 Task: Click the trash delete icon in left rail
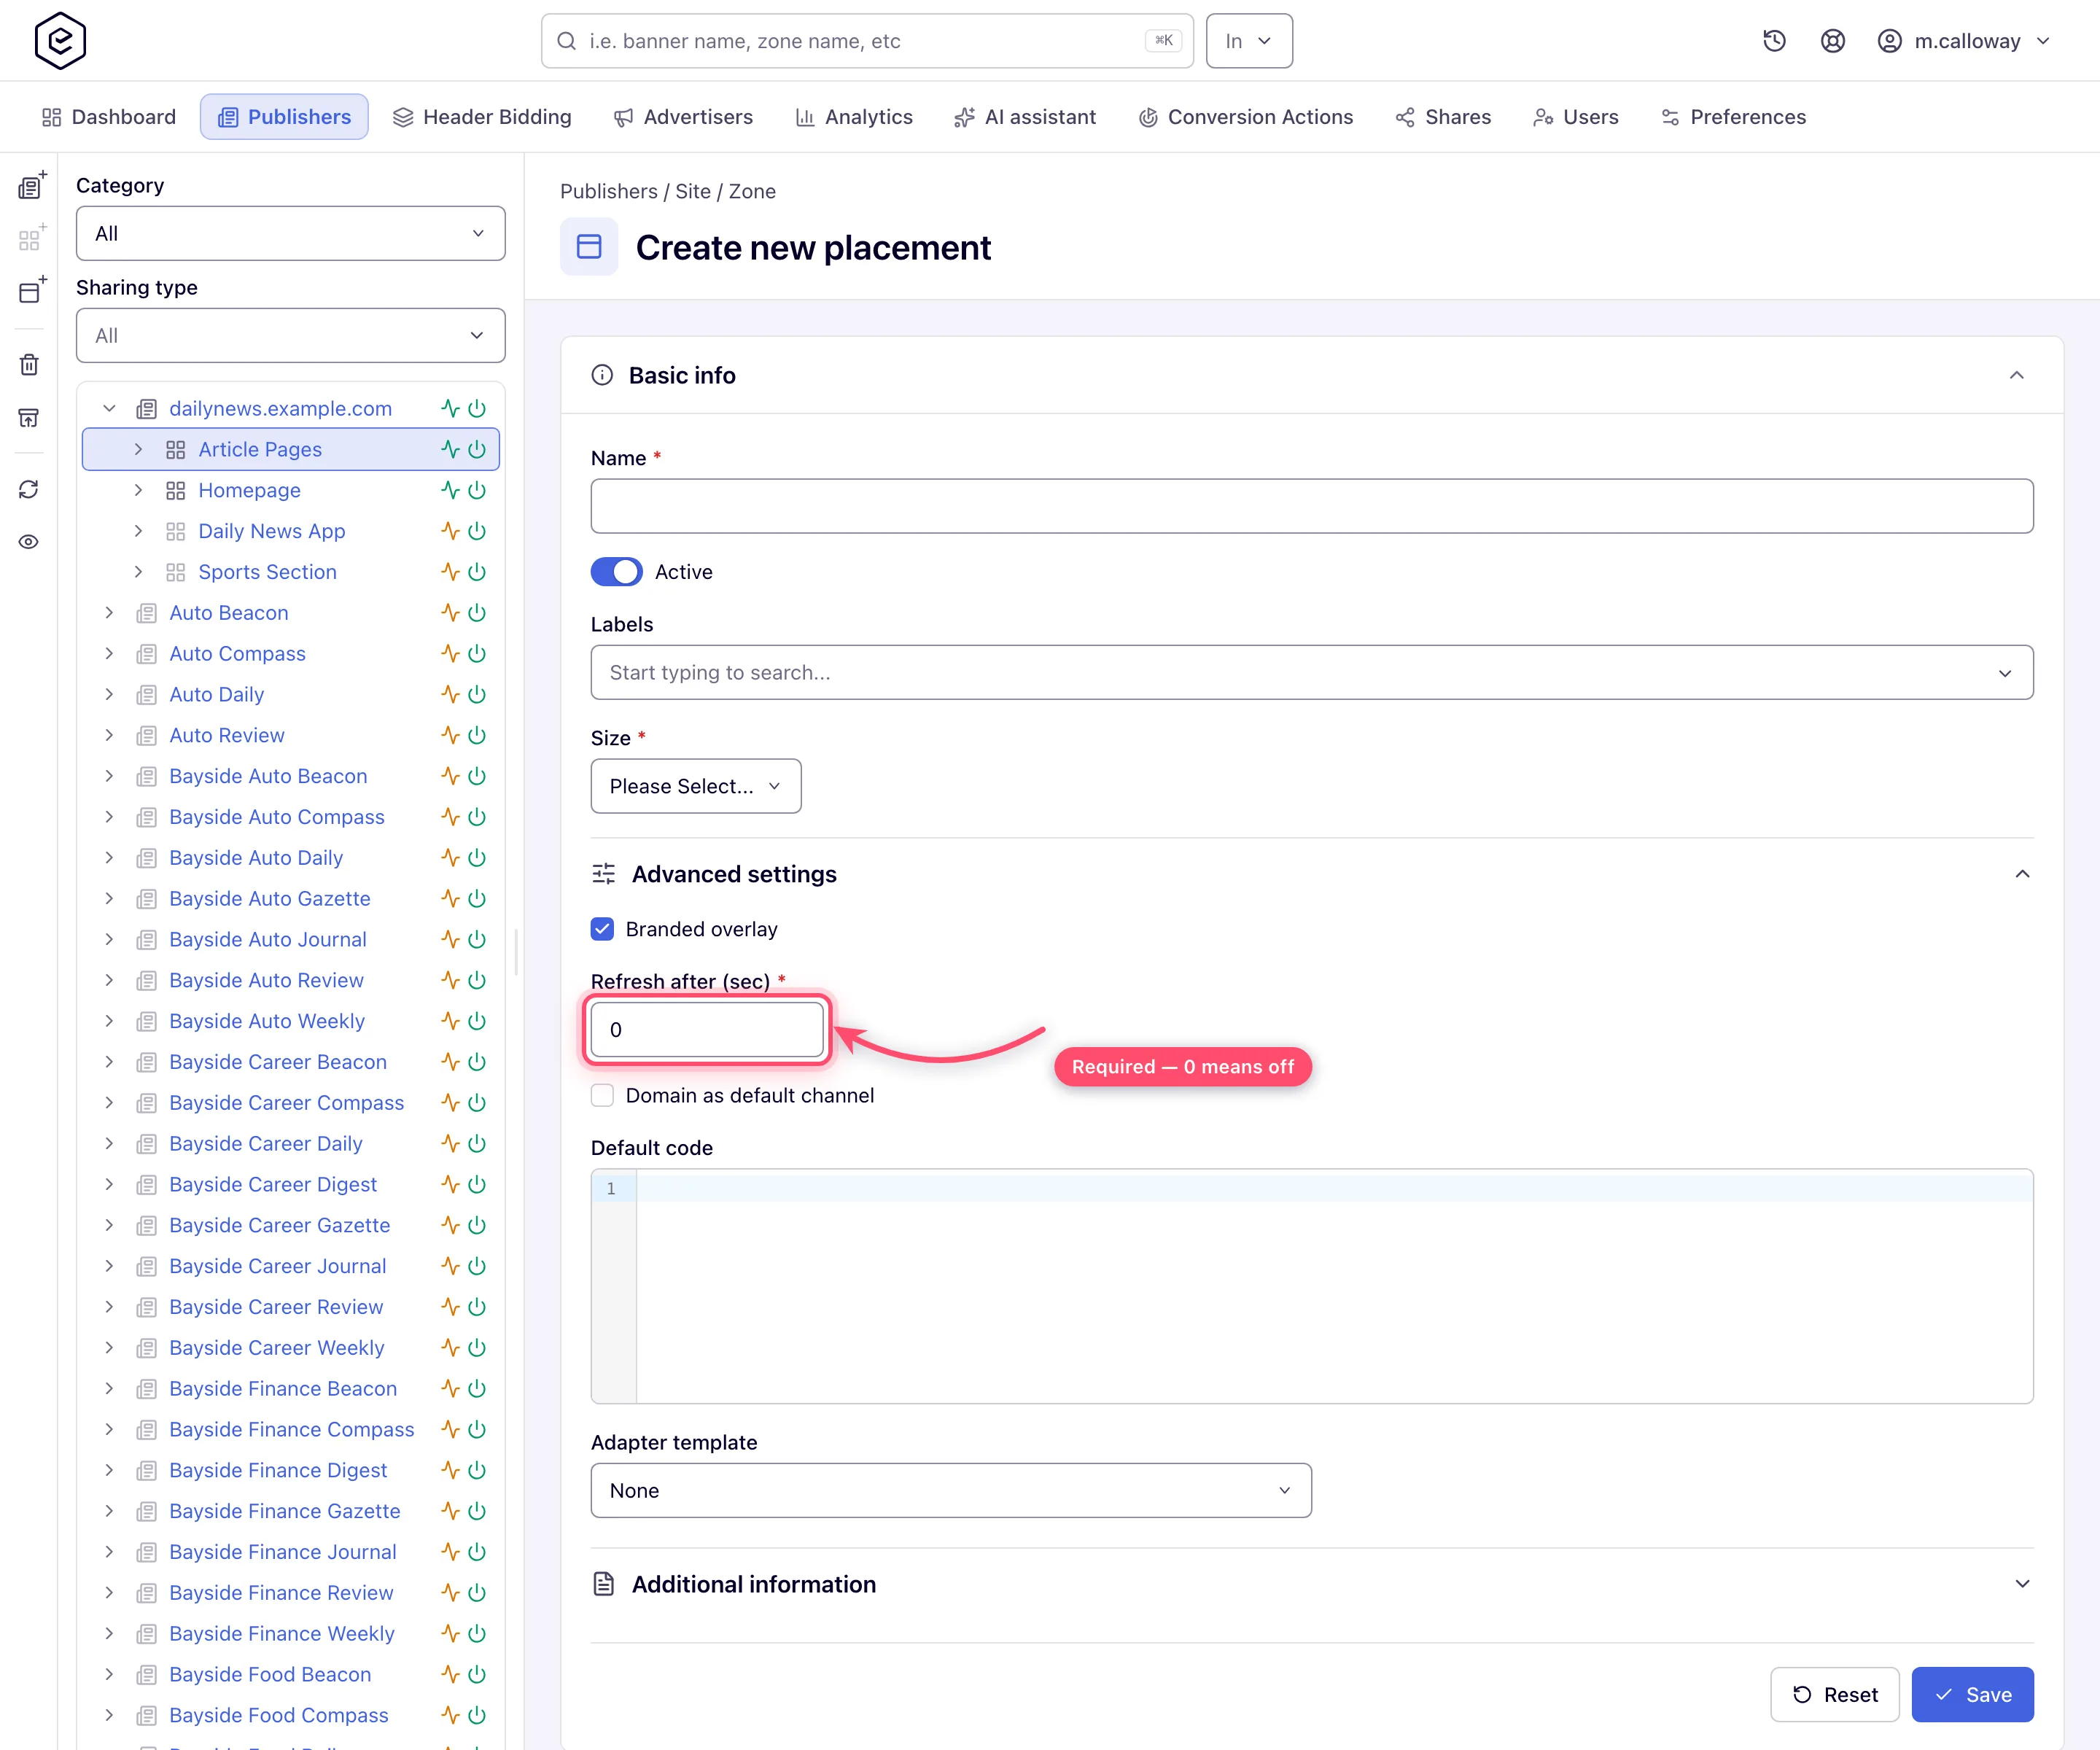click(x=29, y=365)
